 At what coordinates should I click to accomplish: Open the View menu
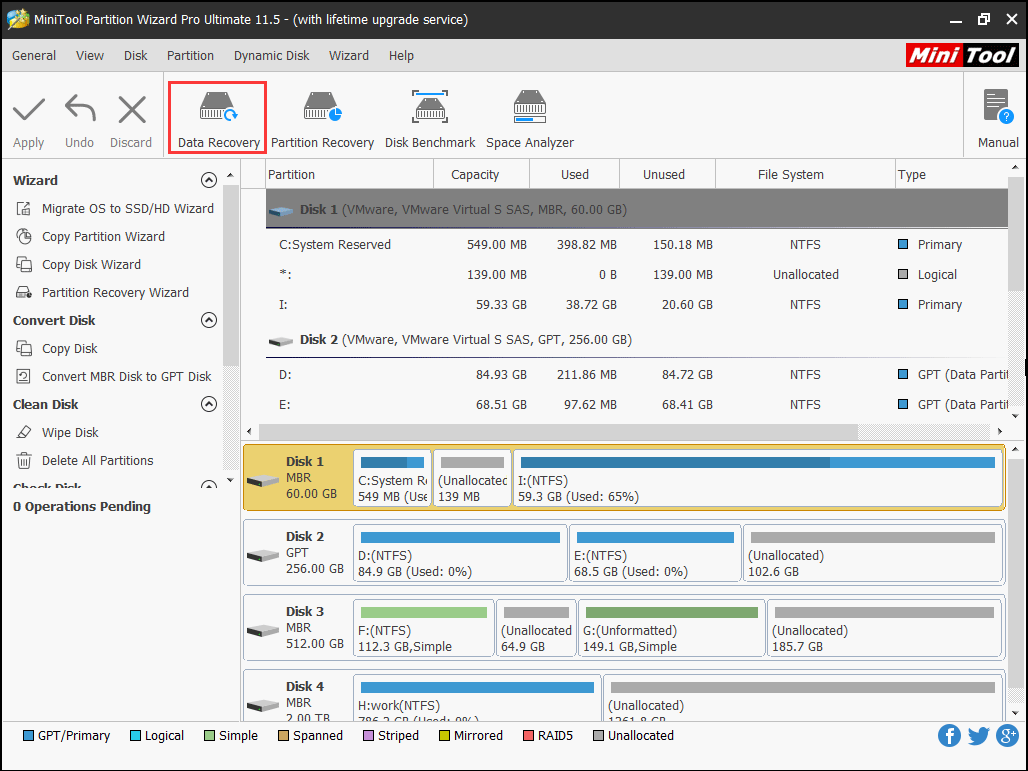click(x=90, y=56)
